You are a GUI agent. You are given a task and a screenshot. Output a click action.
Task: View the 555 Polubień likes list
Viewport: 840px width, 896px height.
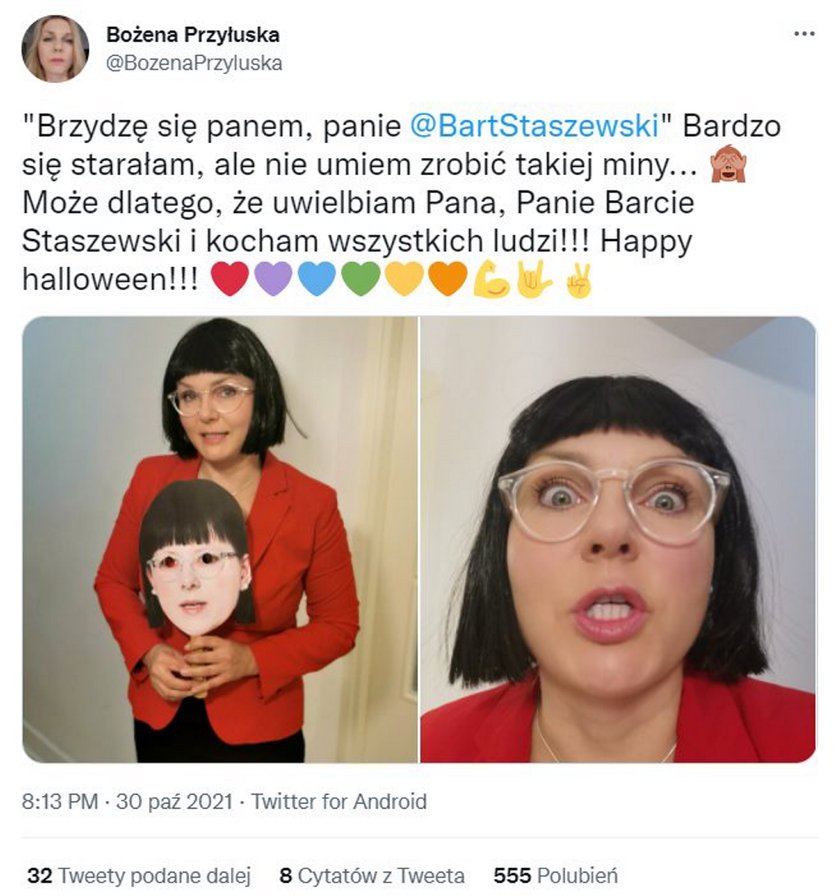click(555, 875)
